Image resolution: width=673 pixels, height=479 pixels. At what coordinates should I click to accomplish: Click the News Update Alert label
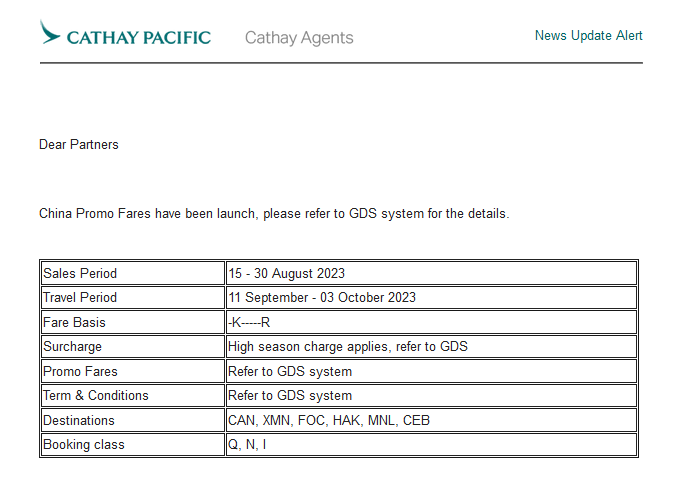588,35
